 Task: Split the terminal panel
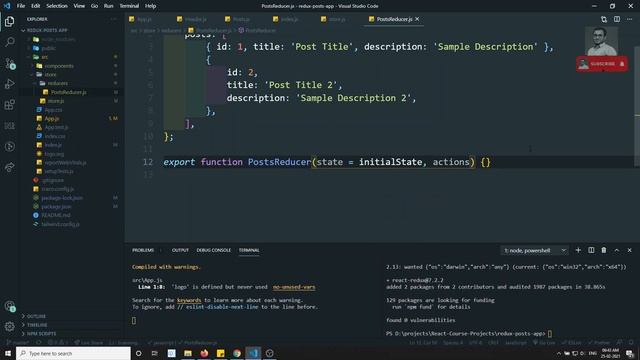591,250
